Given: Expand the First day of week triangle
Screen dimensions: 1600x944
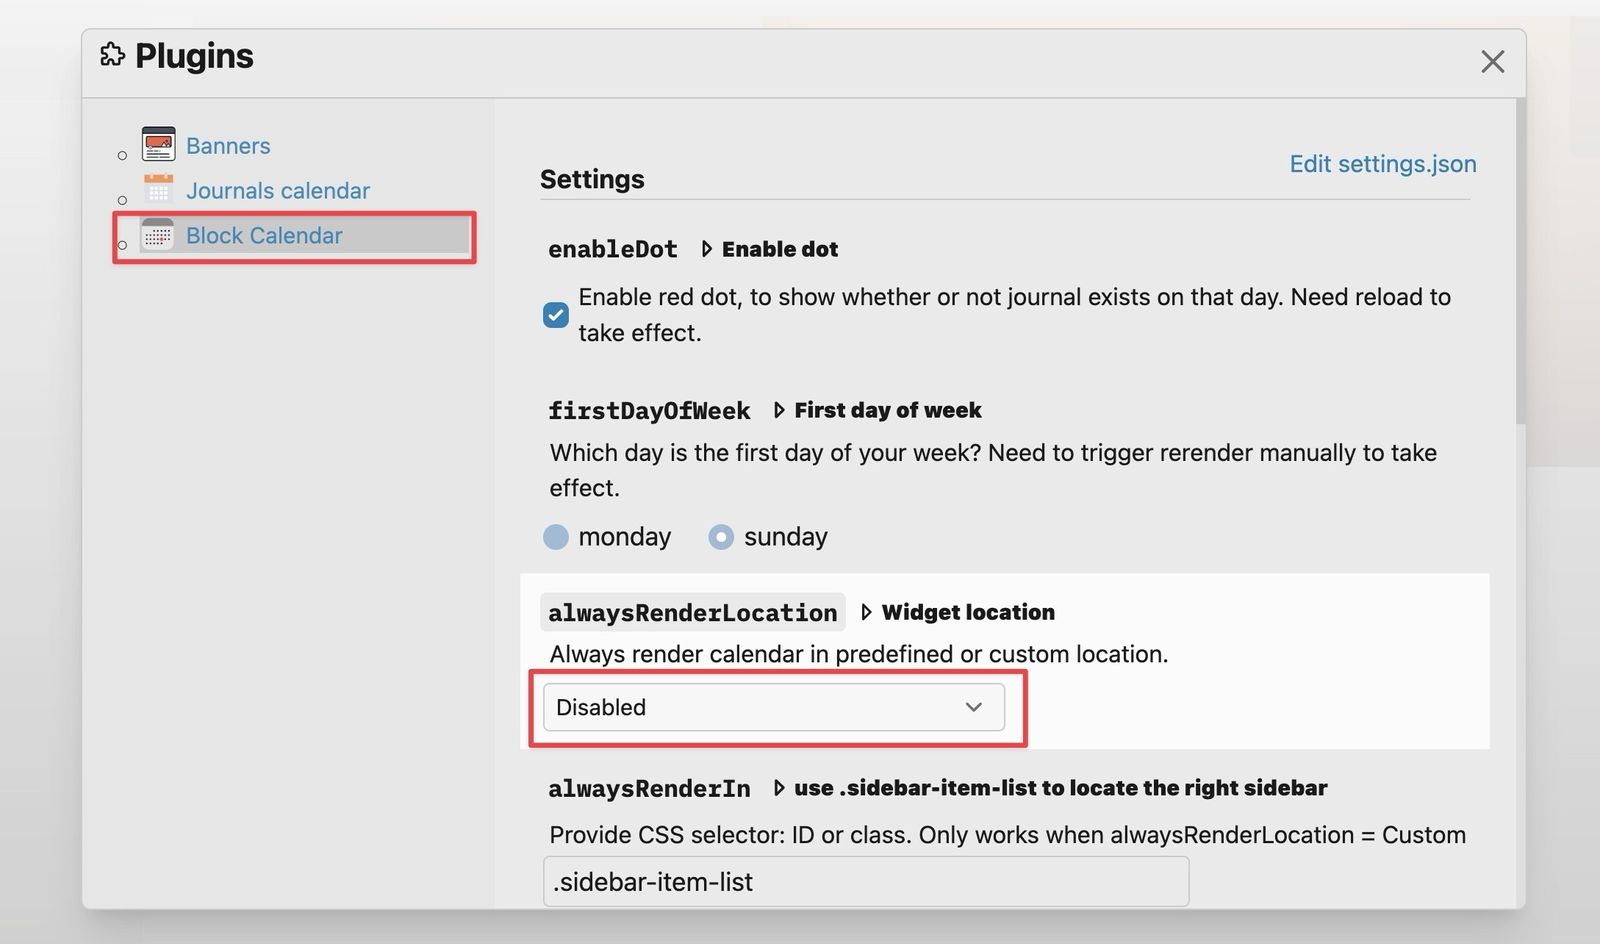Looking at the screenshot, I should (779, 410).
